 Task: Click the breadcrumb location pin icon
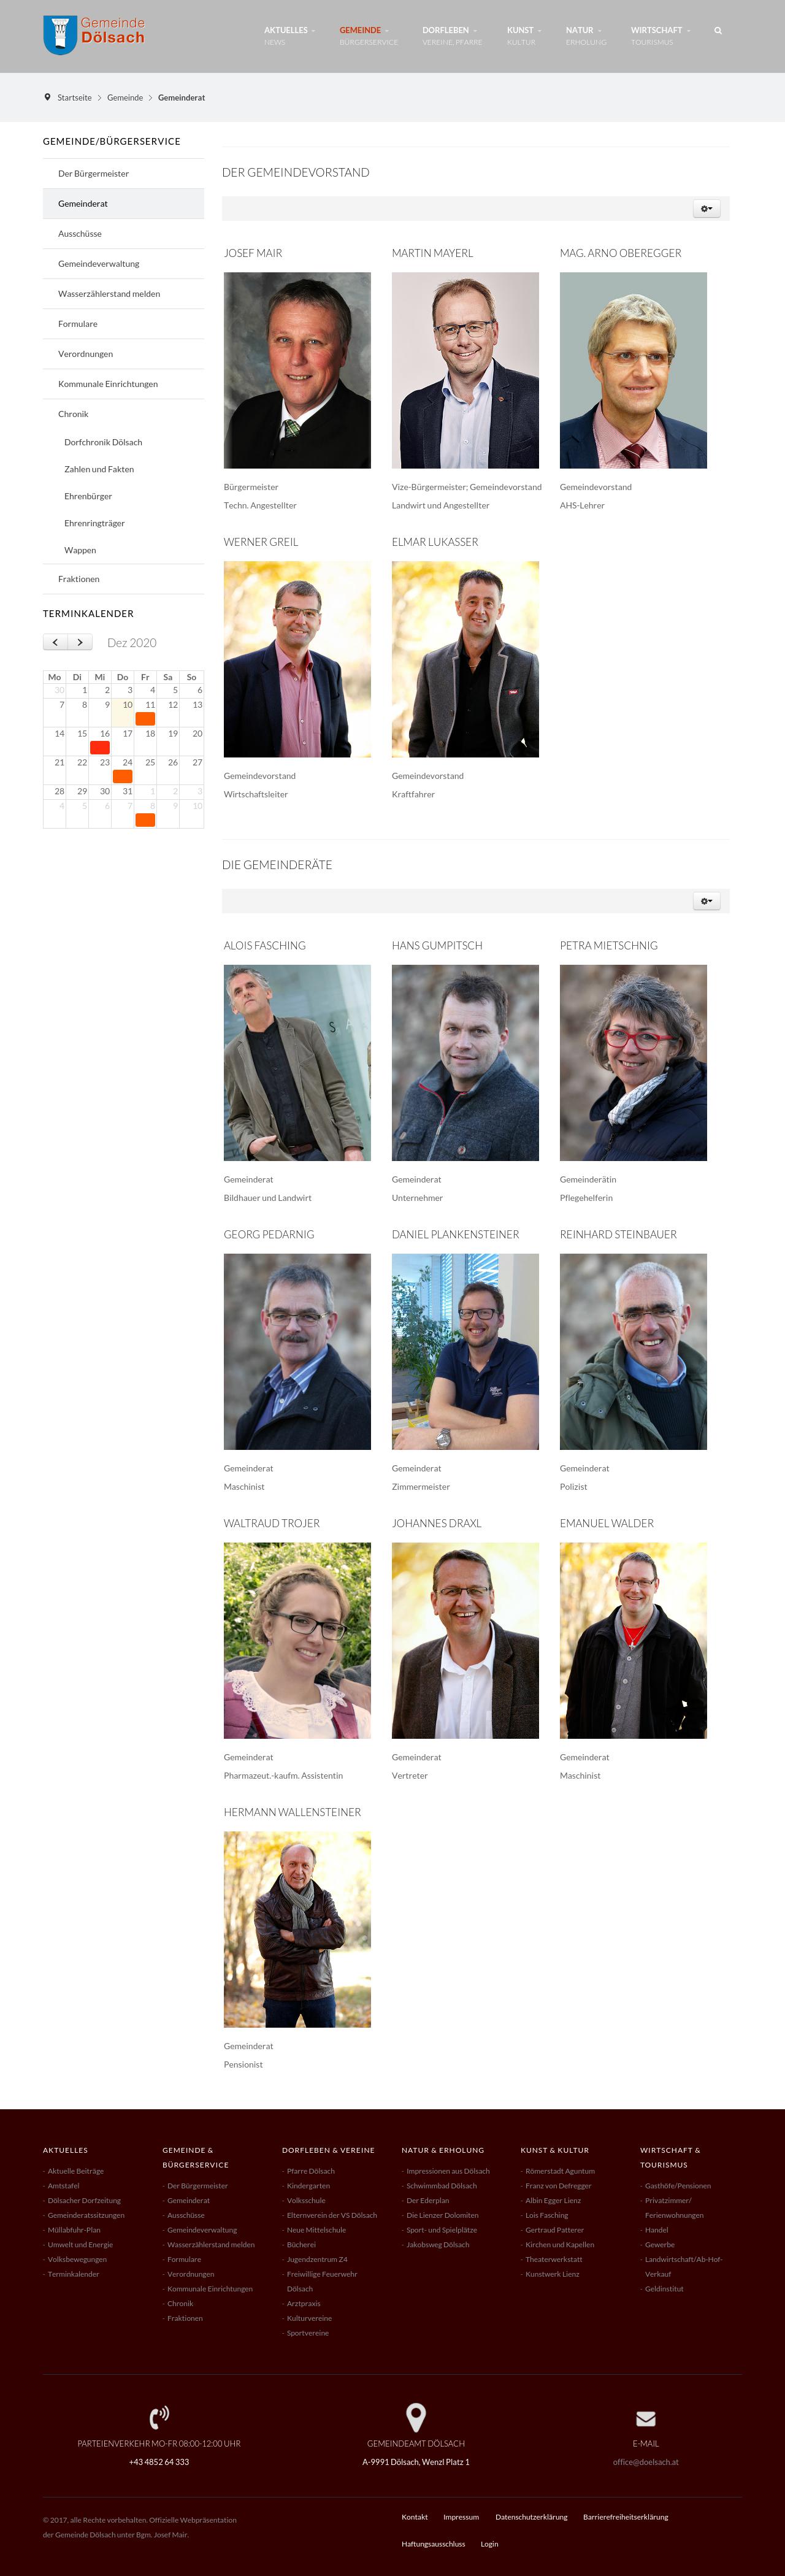click(47, 97)
